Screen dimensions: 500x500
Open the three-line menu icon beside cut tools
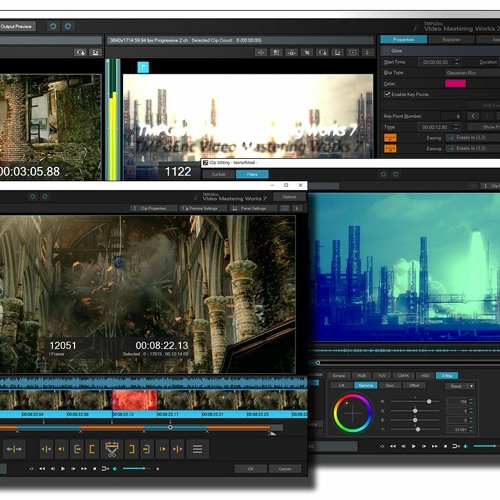(x=197, y=449)
